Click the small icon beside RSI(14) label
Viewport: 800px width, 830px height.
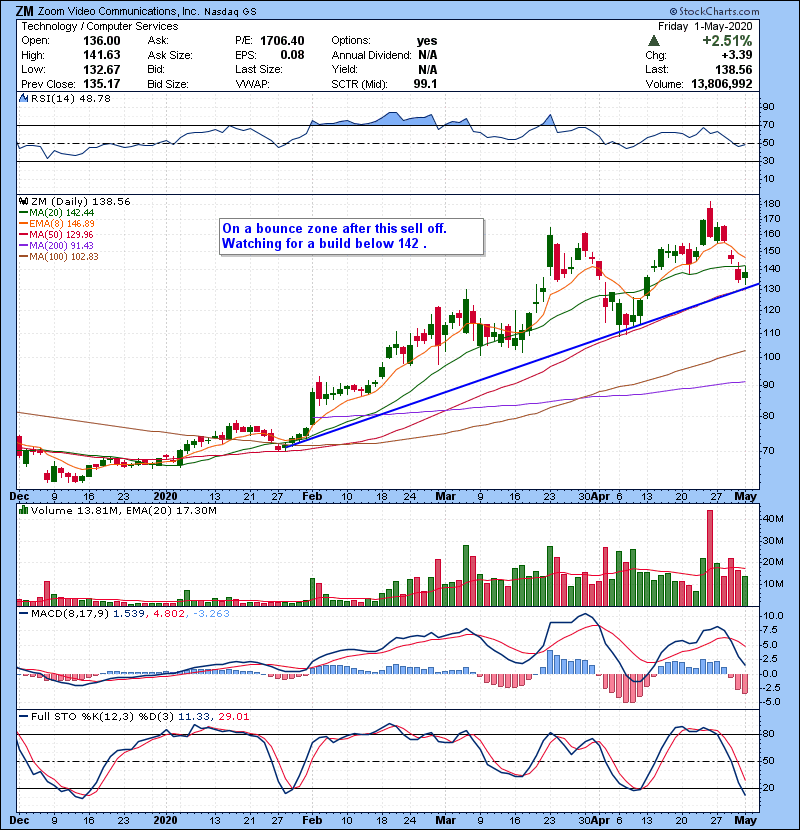(x=21, y=100)
